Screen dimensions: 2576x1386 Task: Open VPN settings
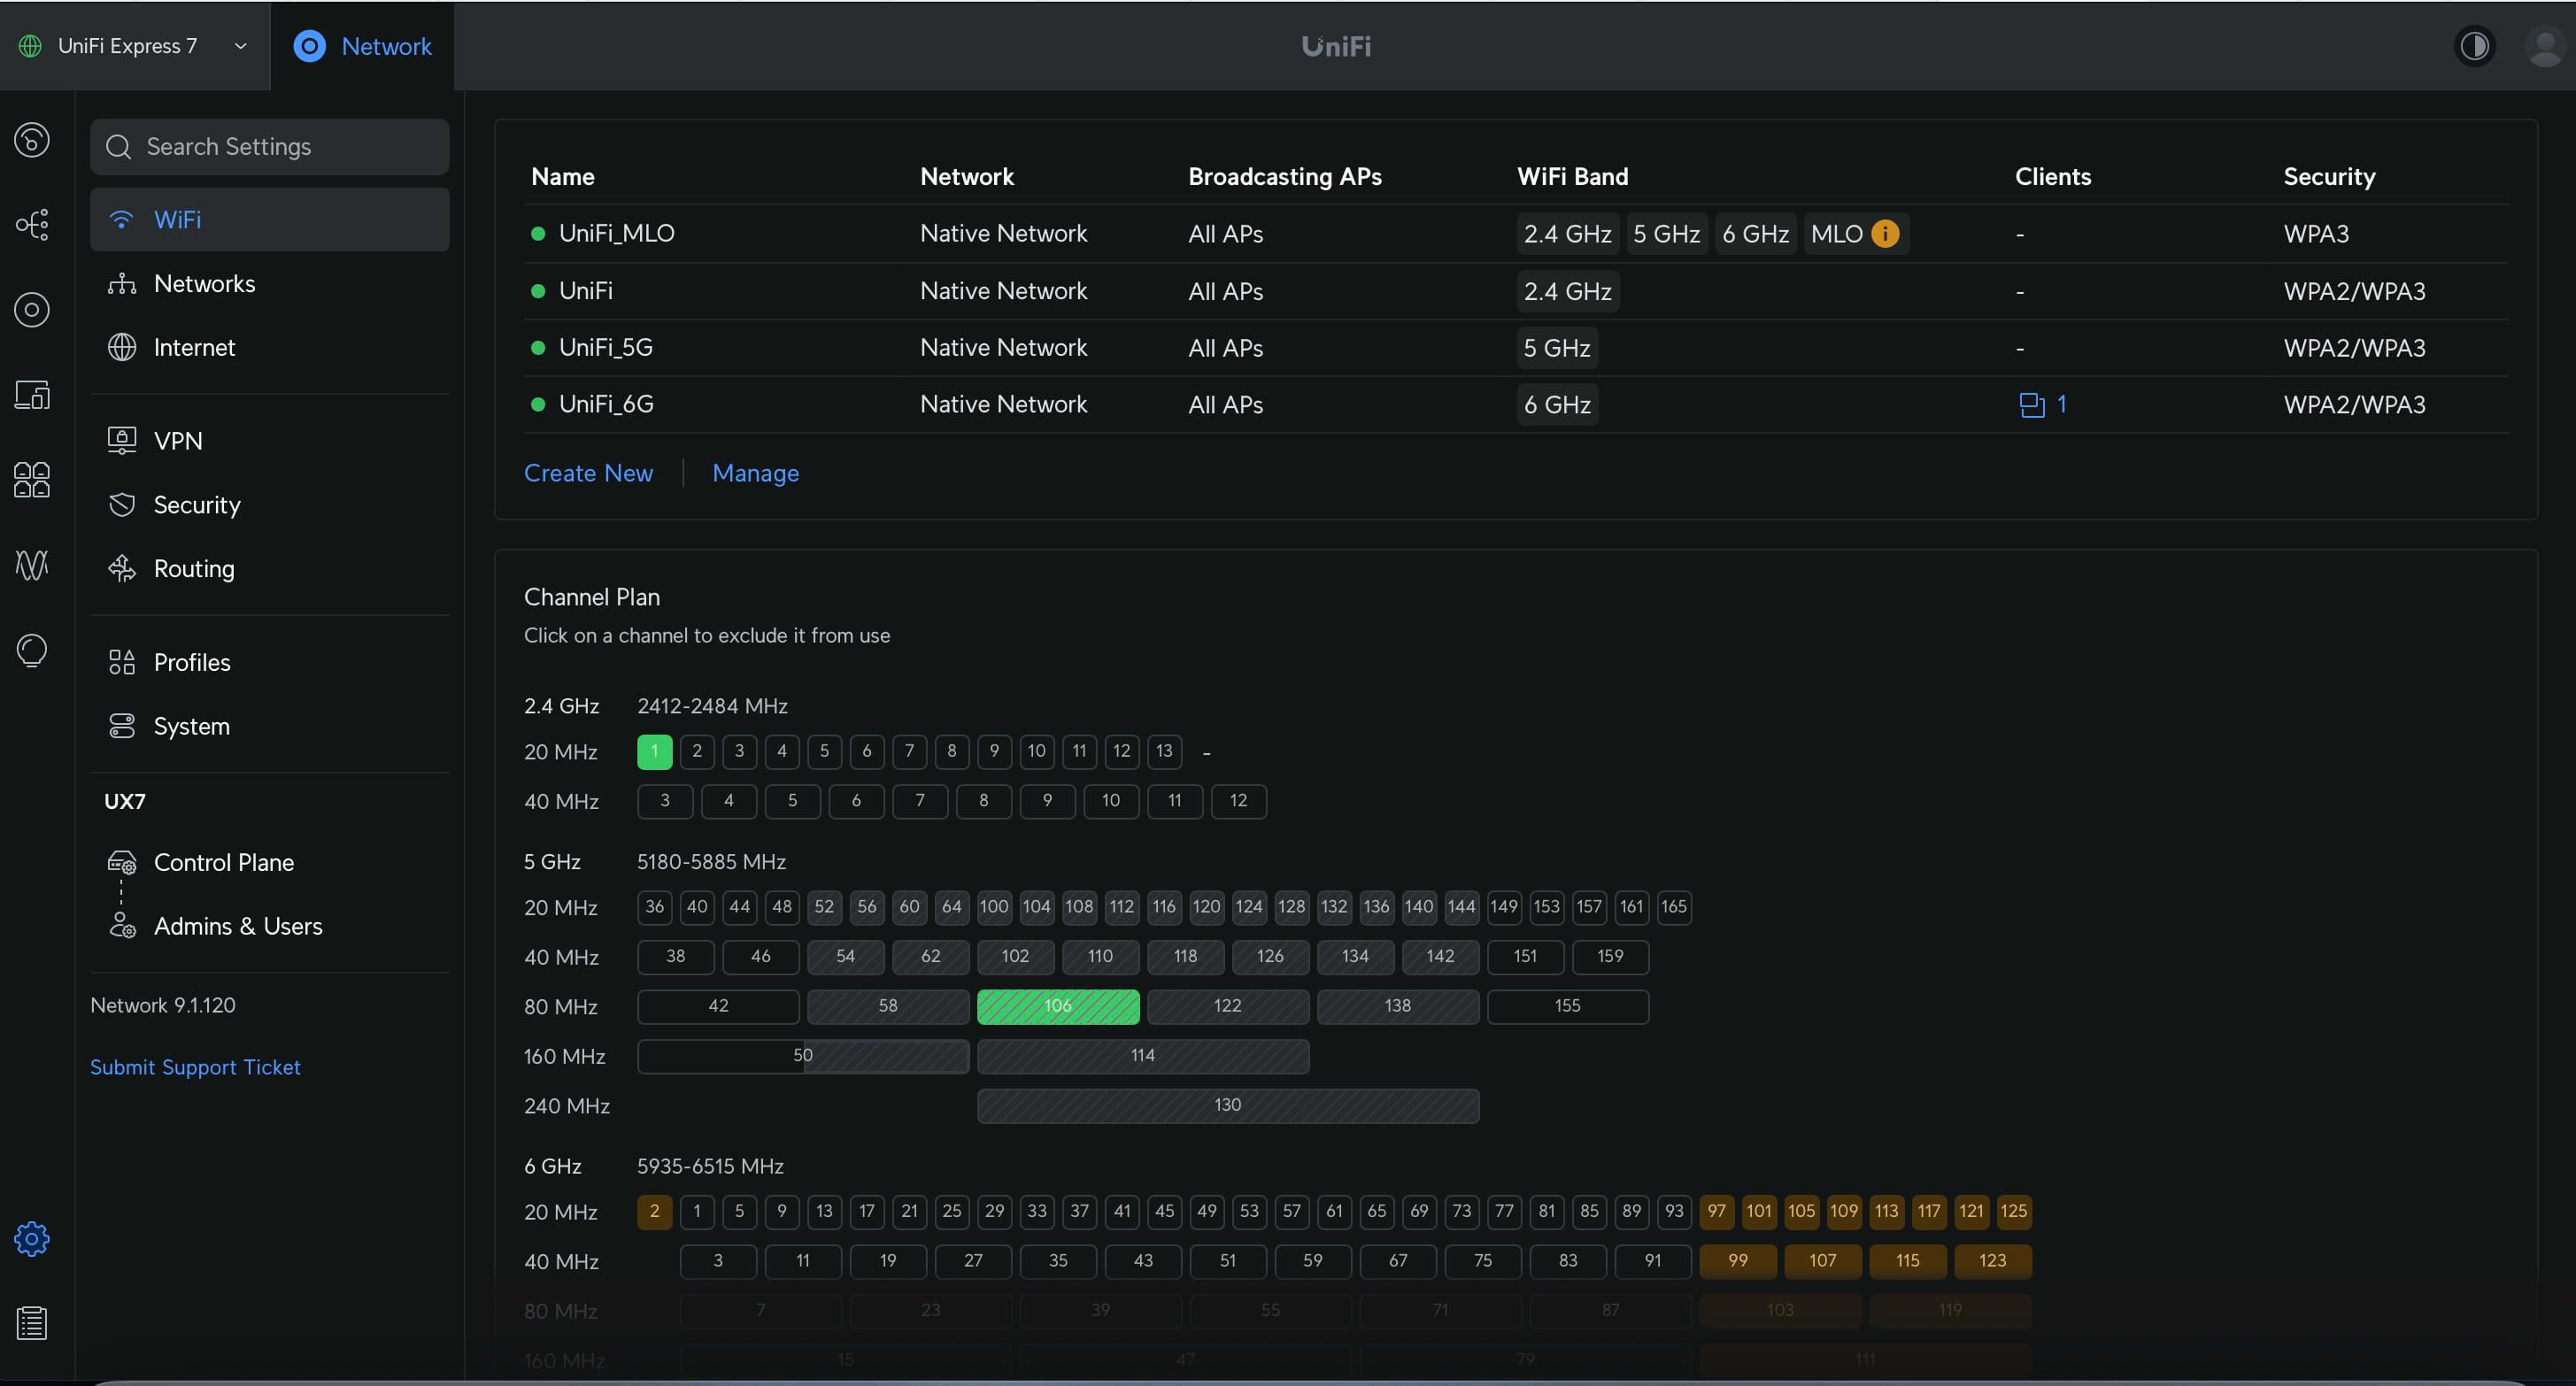[x=270, y=440]
